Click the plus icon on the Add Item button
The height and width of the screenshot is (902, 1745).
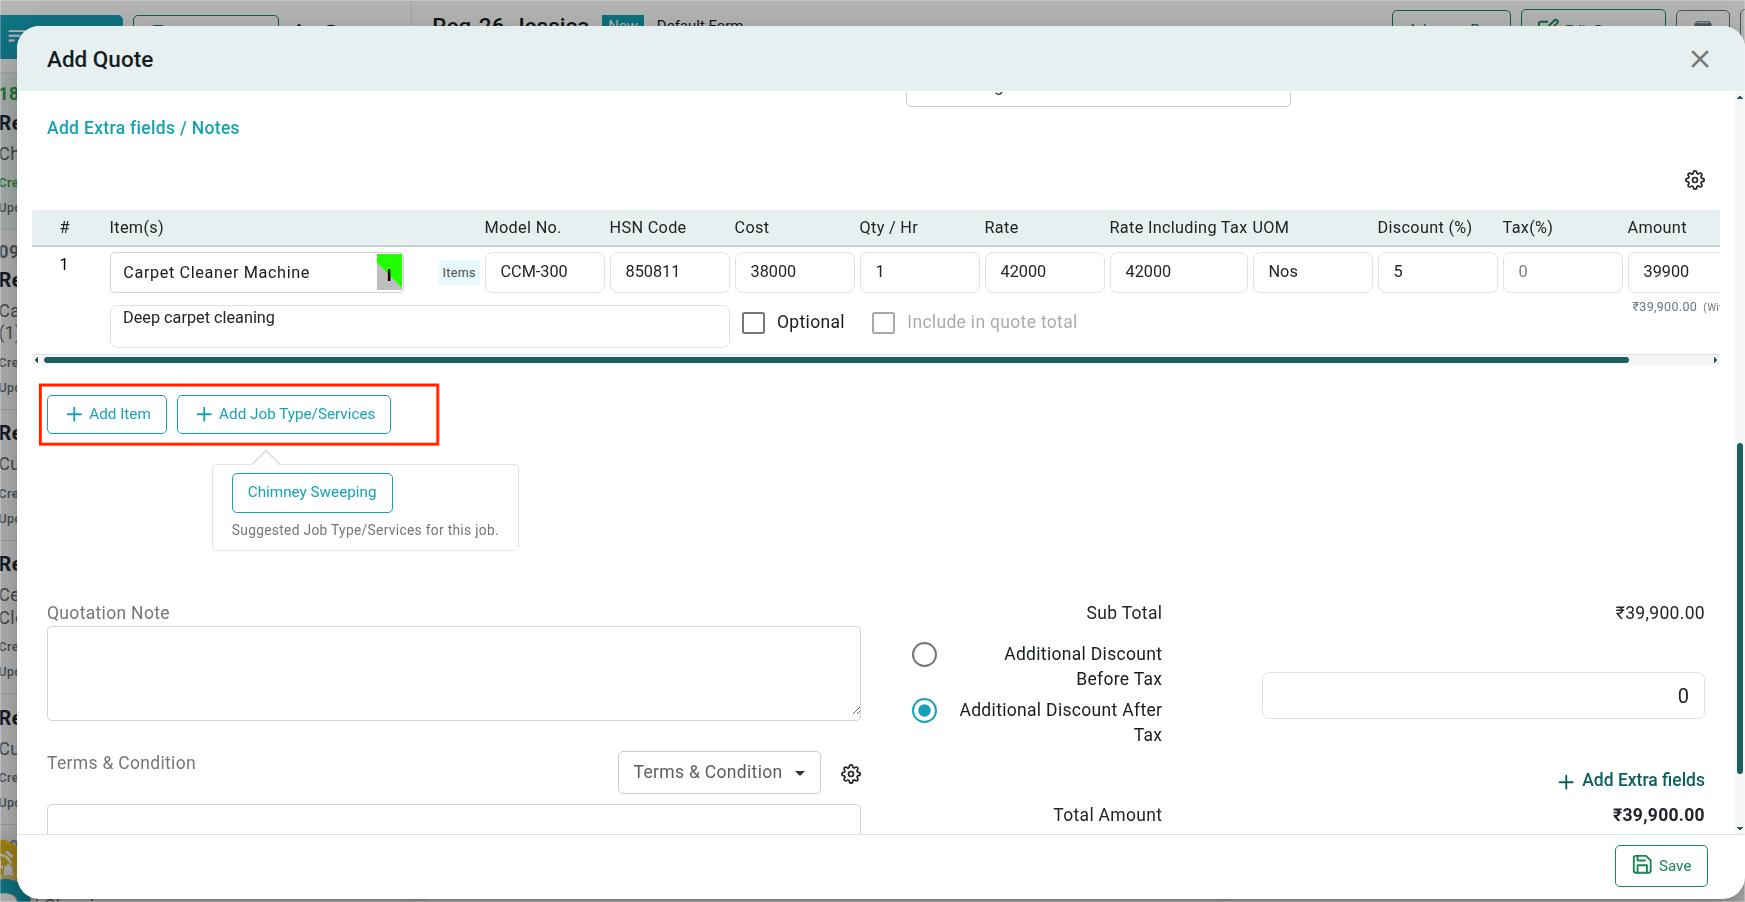coord(74,414)
